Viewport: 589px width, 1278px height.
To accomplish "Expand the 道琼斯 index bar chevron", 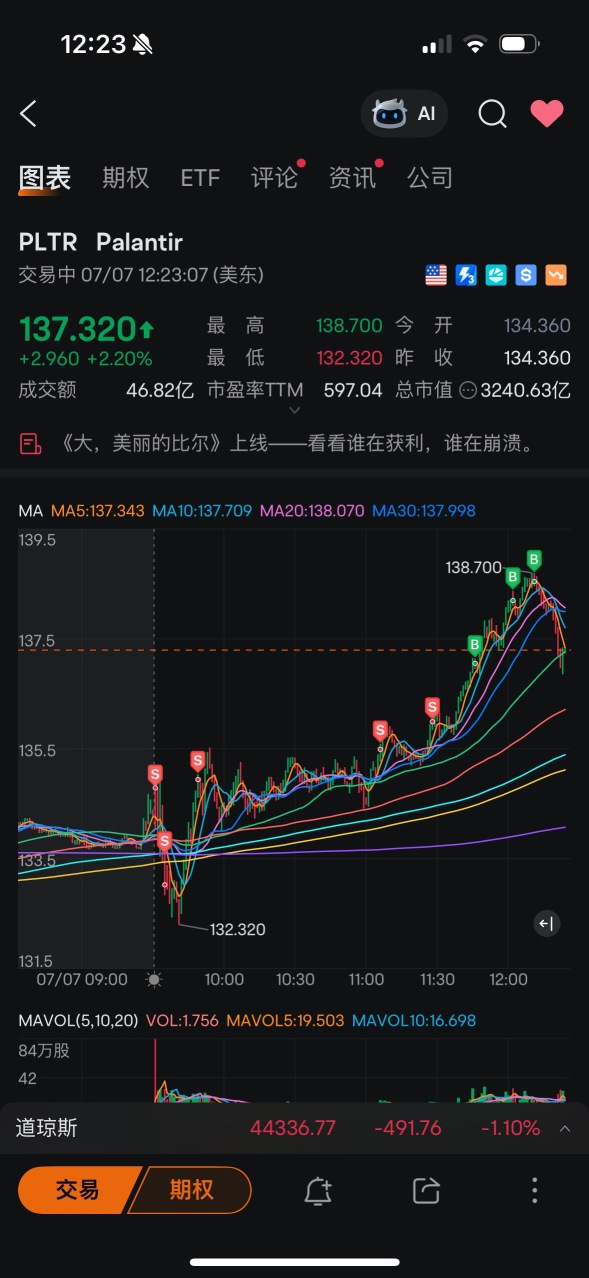I will [x=565, y=1128].
